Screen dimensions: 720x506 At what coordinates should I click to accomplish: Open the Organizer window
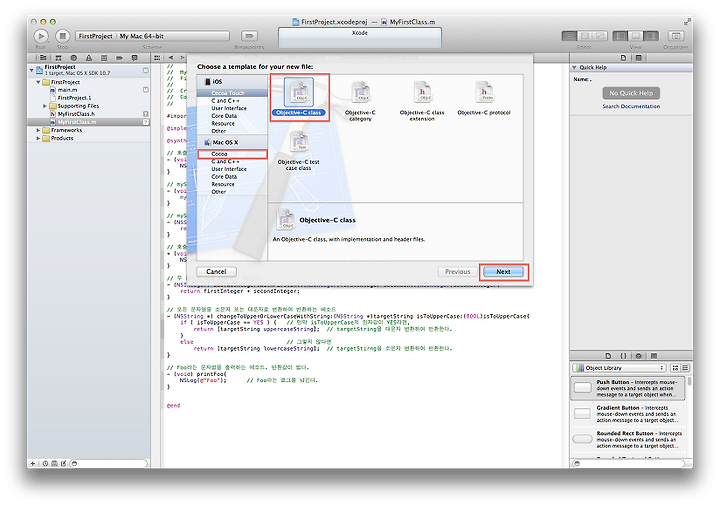tap(676, 36)
